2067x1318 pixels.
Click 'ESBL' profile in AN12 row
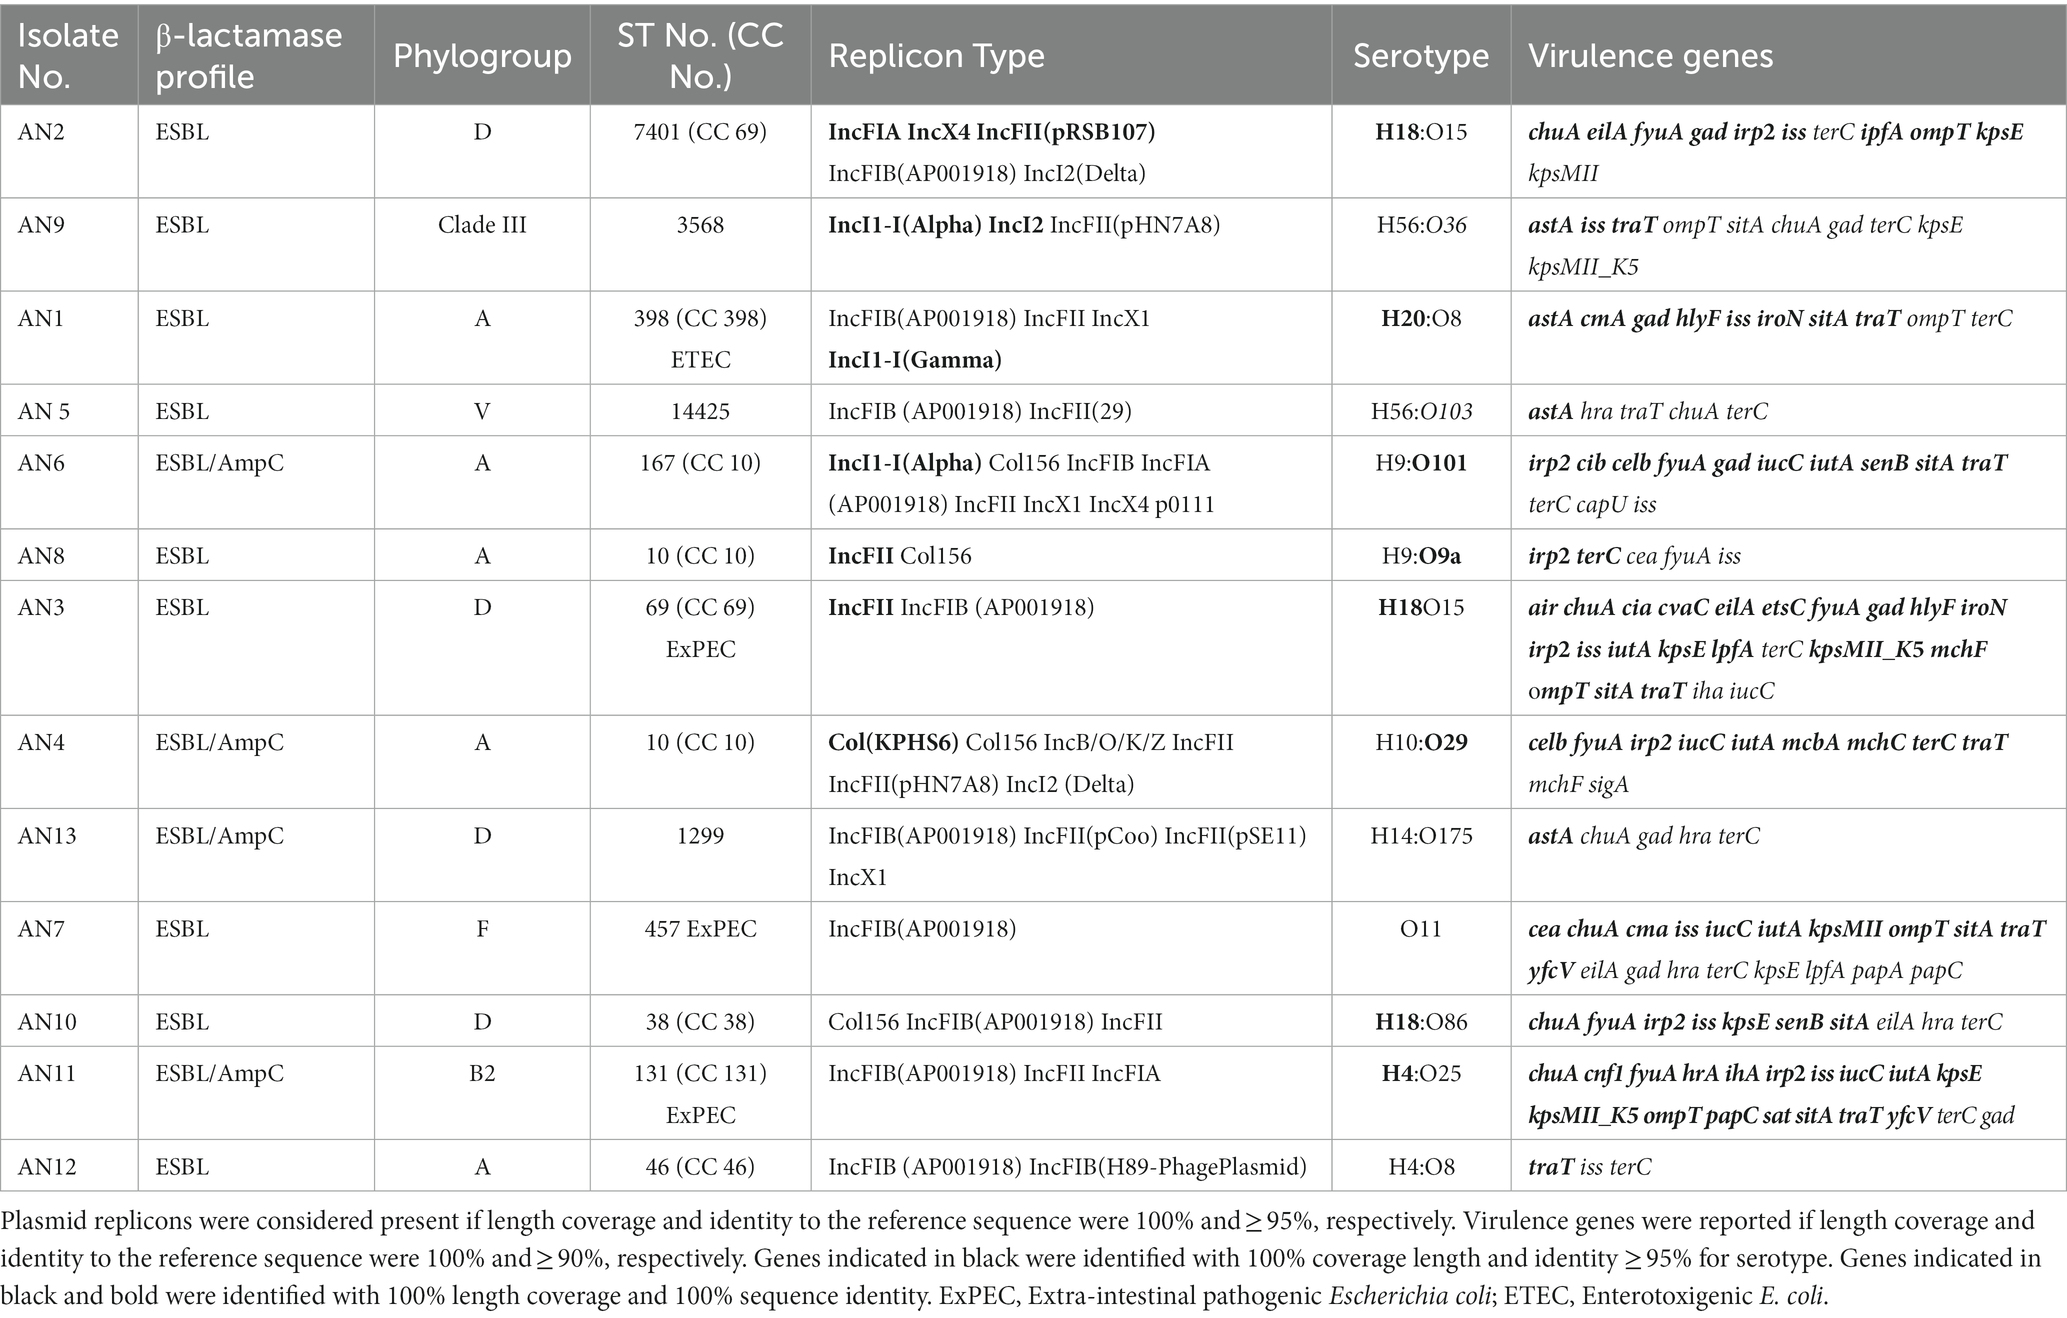(x=182, y=1166)
